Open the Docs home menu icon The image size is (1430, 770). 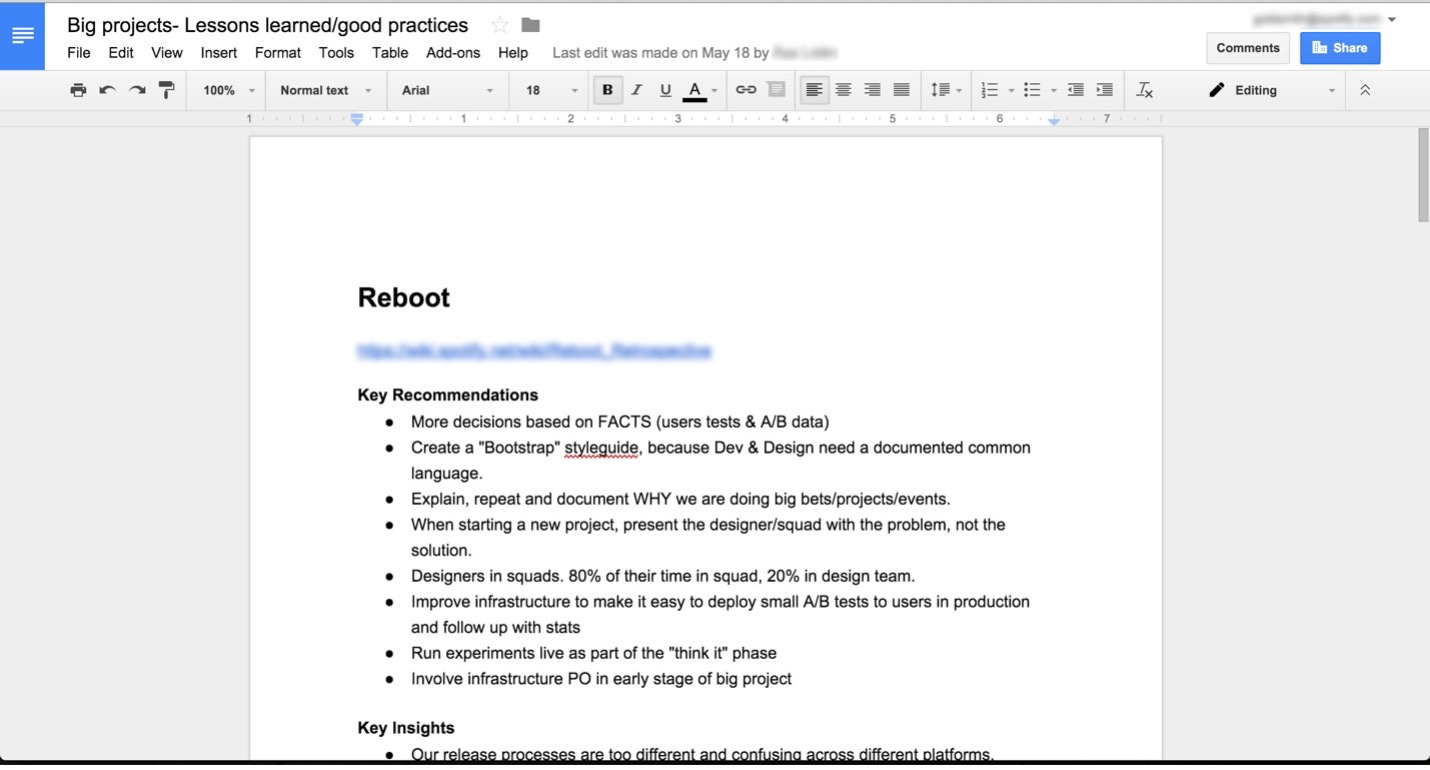coord(22,36)
